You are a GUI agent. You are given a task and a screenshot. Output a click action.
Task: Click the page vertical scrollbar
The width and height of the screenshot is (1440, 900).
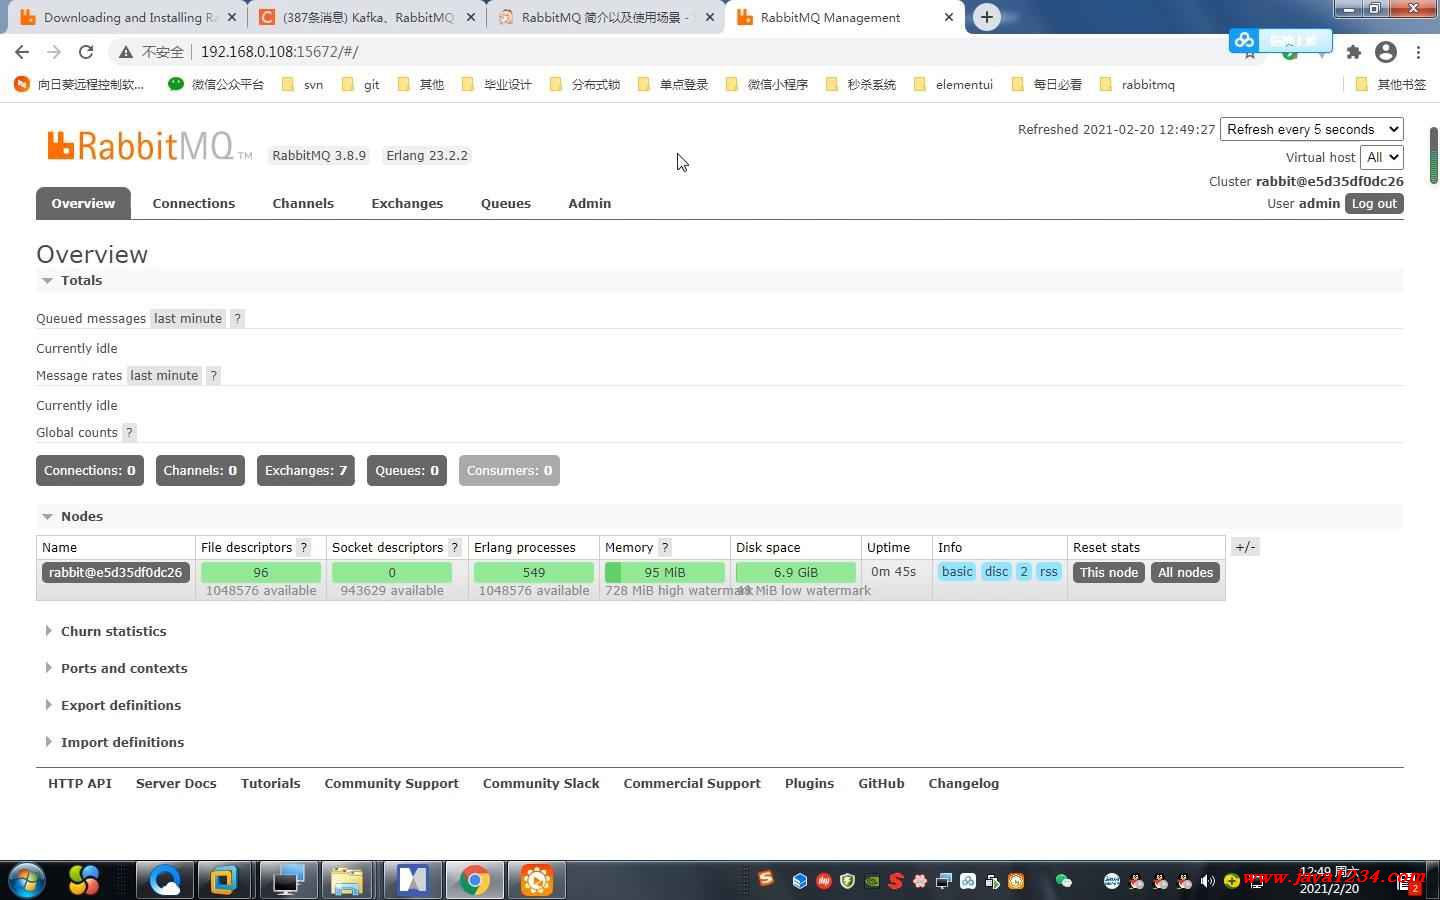pos(1433,156)
